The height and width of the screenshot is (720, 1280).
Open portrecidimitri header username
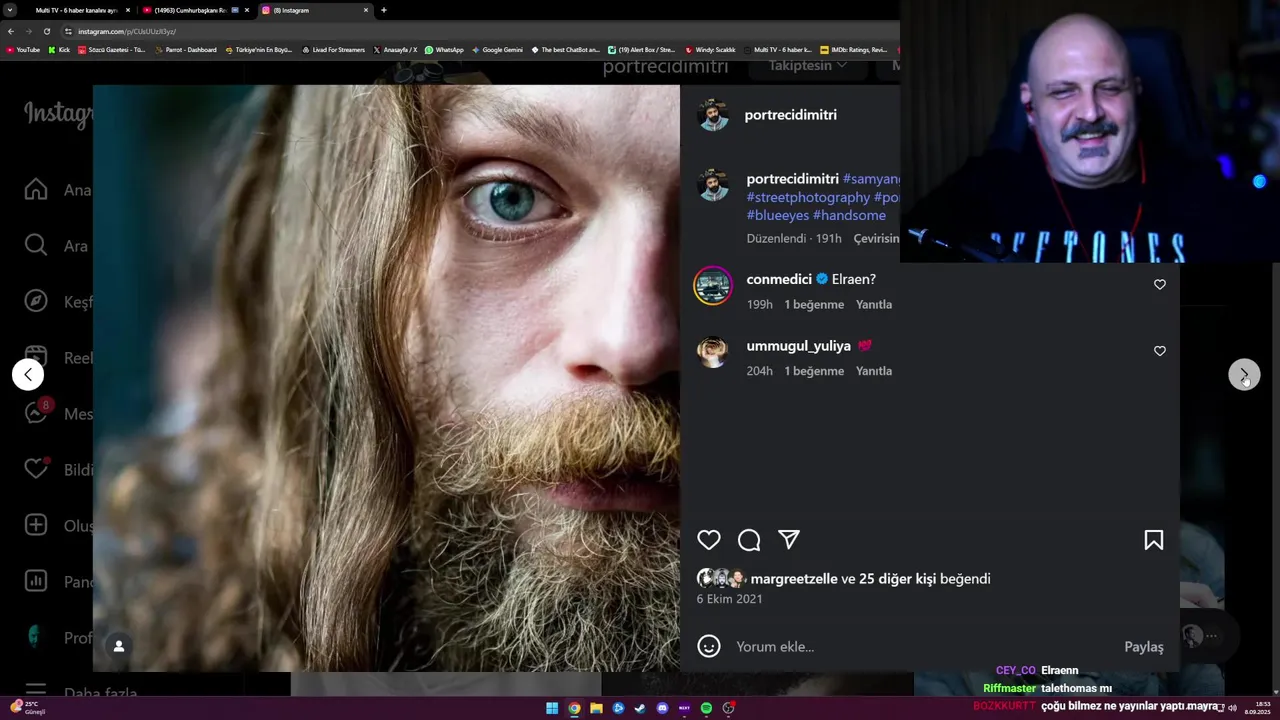[790, 115]
